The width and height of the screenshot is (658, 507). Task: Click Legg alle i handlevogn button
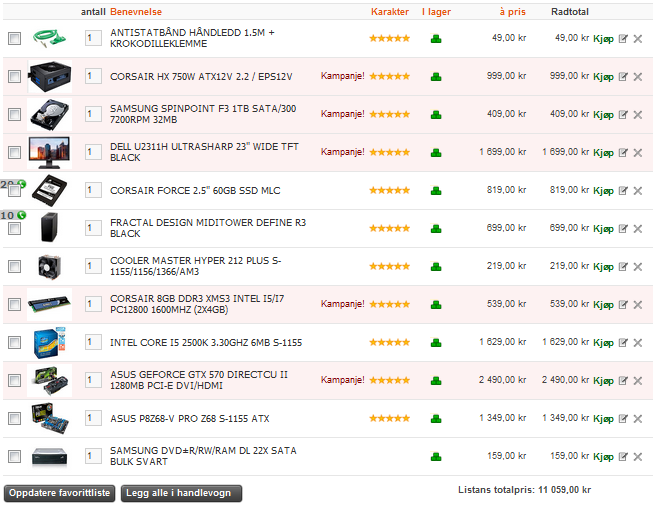(181, 493)
